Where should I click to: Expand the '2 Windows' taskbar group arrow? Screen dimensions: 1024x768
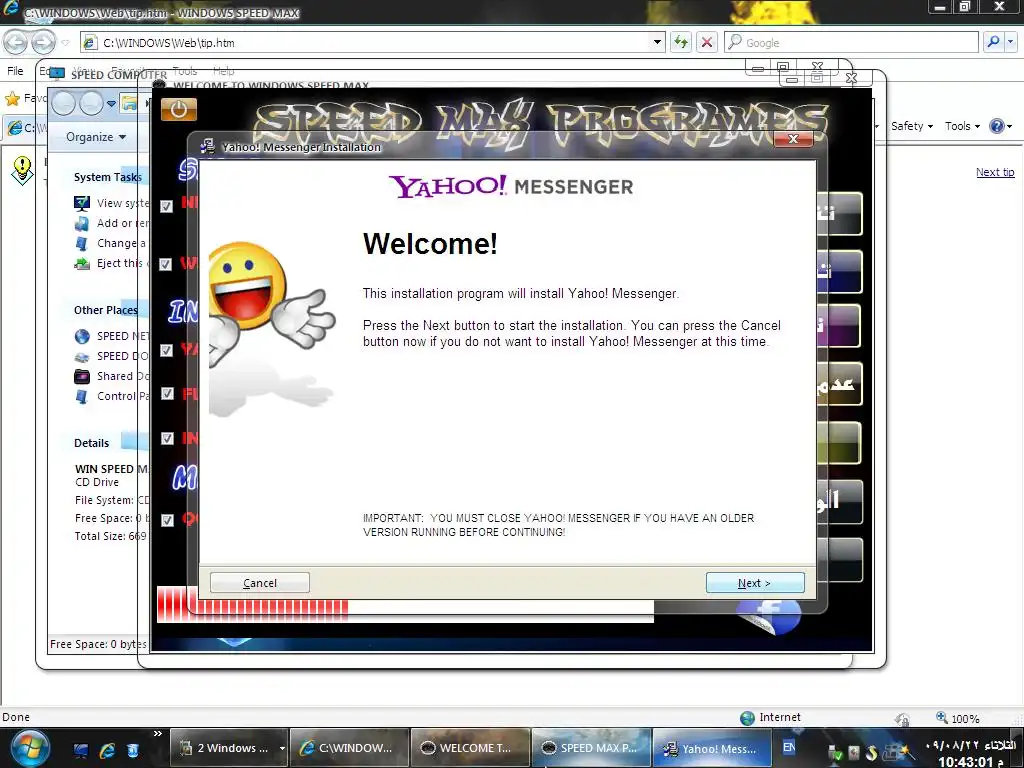282,748
